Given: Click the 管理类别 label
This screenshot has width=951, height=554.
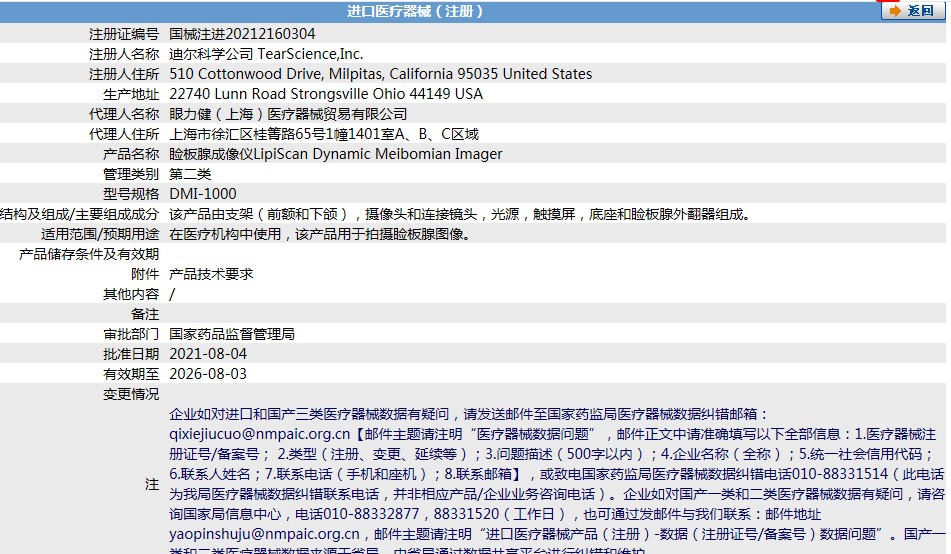Looking at the screenshot, I should (131, 174).
